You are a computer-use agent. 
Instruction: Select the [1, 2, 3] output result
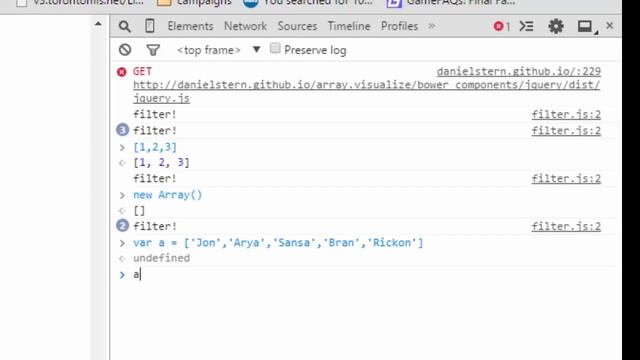pyautogui.click(x=161, y=162)
